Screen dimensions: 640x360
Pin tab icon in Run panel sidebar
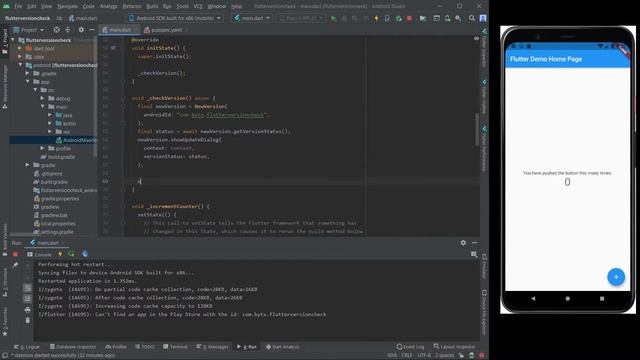(x=16, y=266)
